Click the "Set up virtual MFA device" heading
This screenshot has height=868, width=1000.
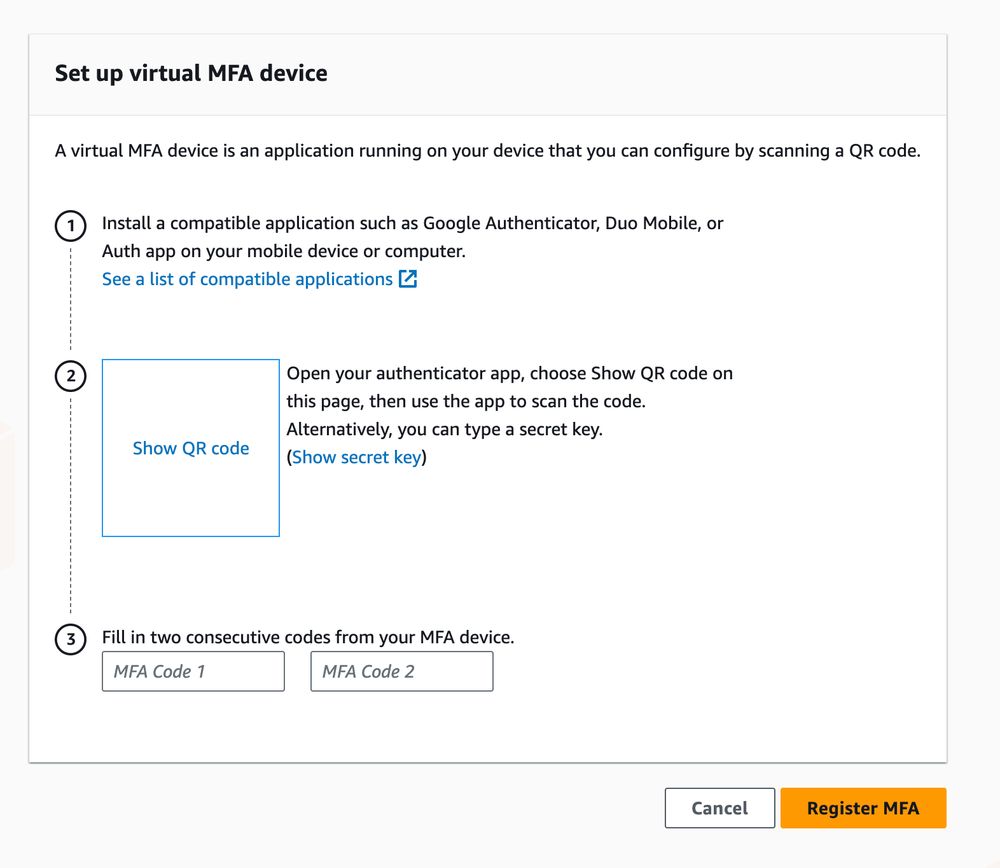point(191,73)
